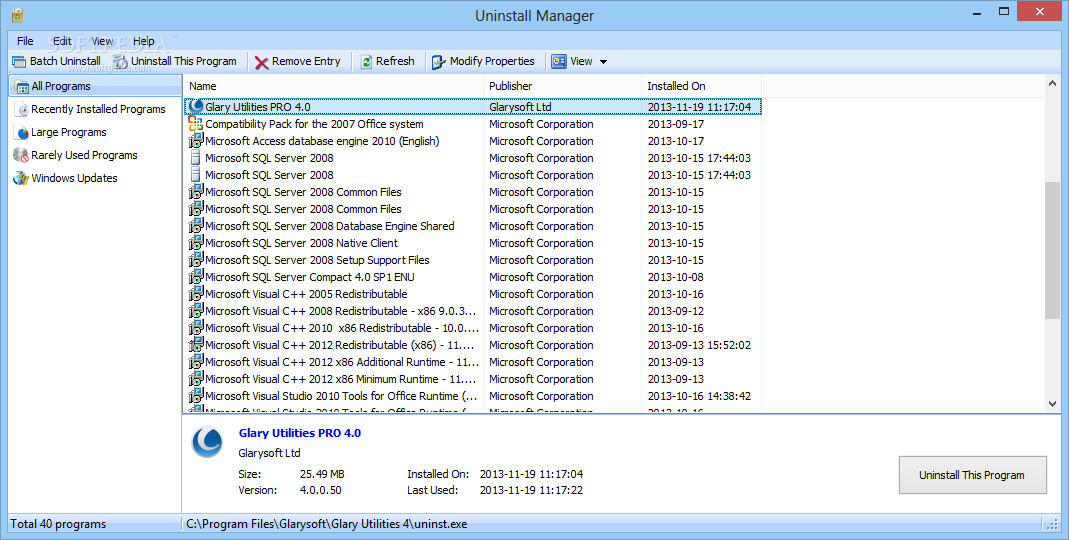Click the Modify Properties icon
This screenshot has height=540, width=1069.
click(x=438, y=61)
